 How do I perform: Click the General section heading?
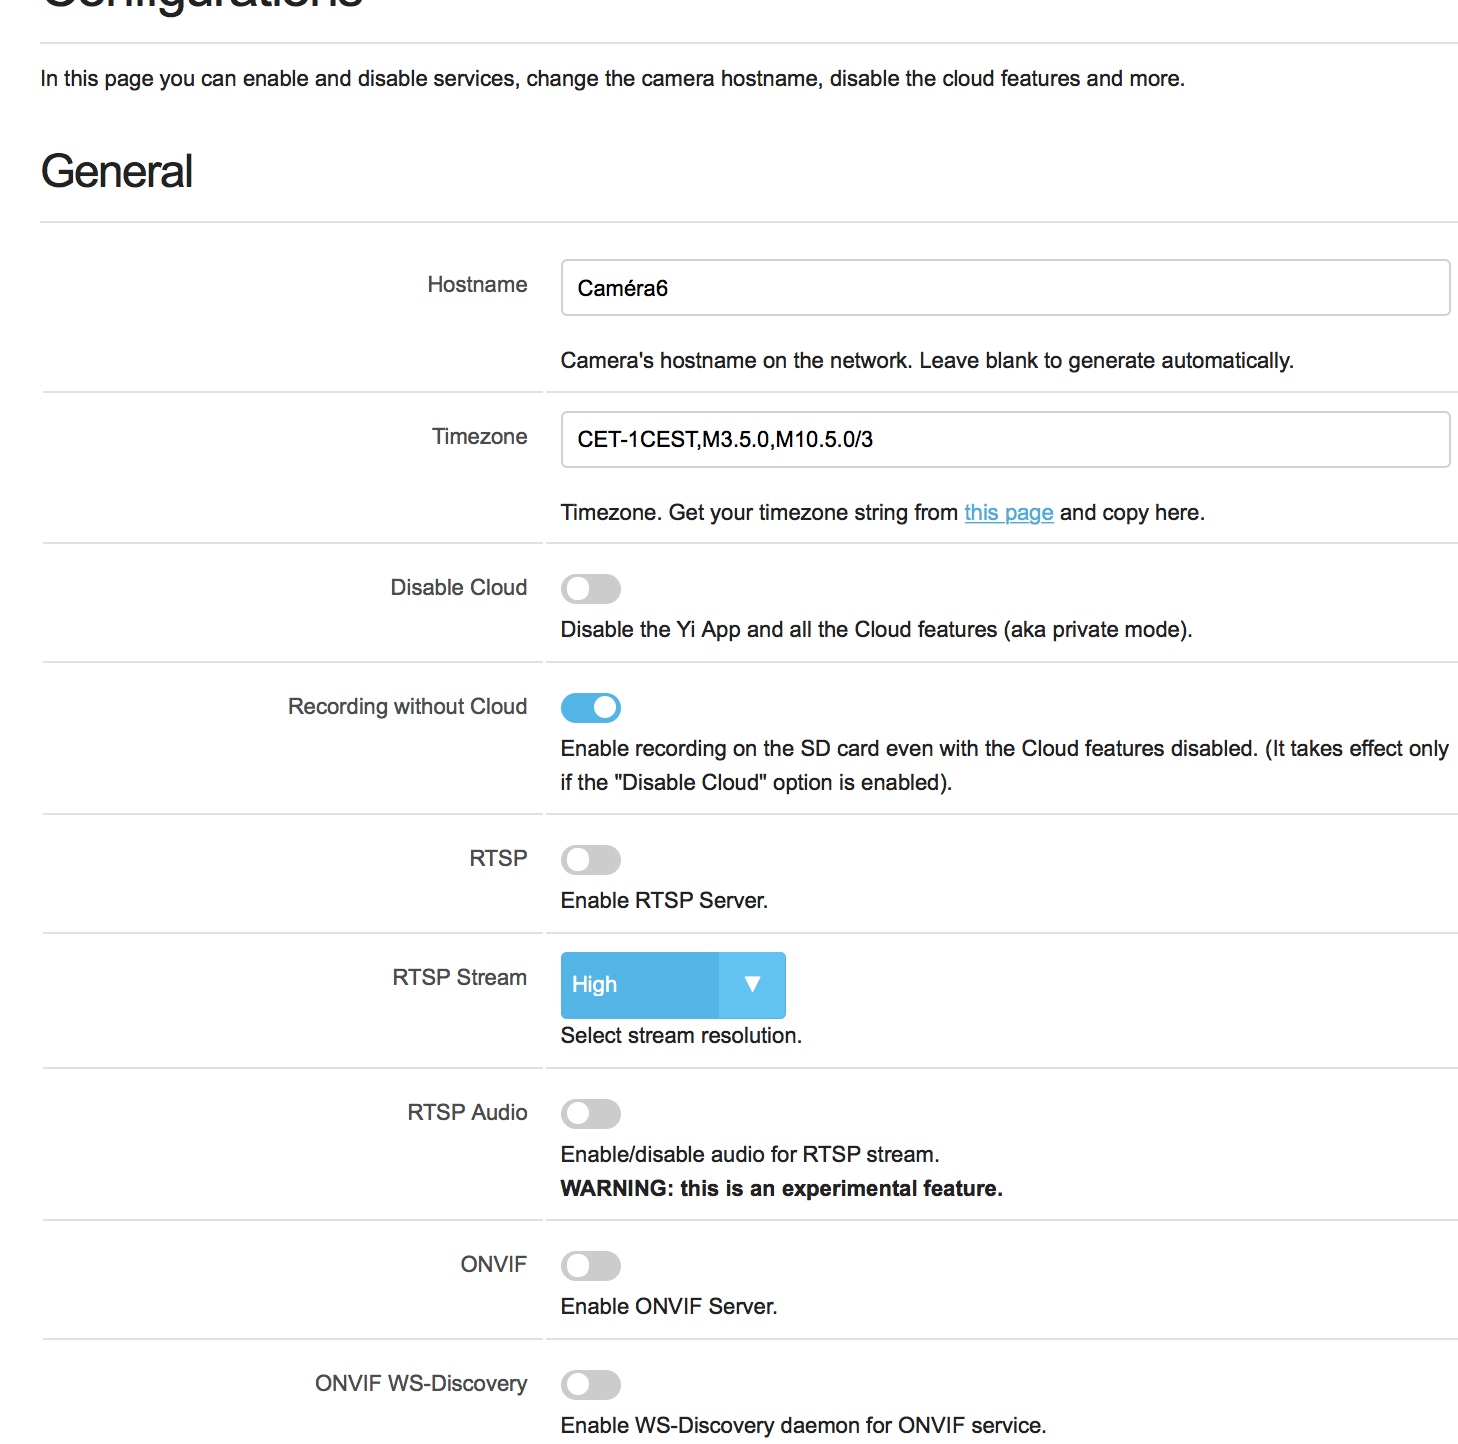[x=117, y=172]
